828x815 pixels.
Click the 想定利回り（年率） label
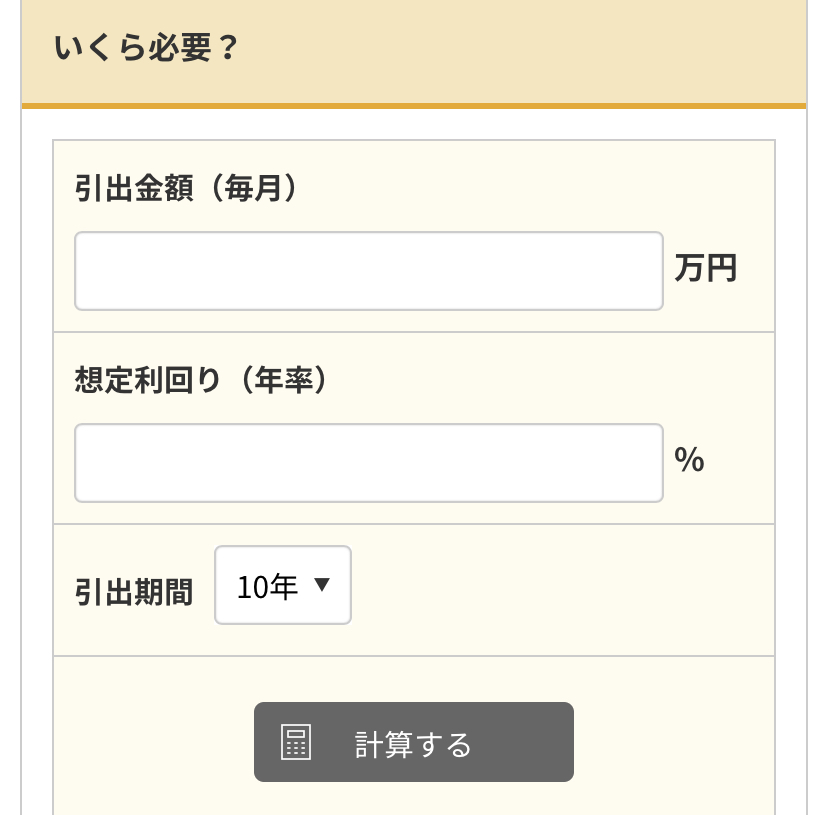tap(201, 380)
